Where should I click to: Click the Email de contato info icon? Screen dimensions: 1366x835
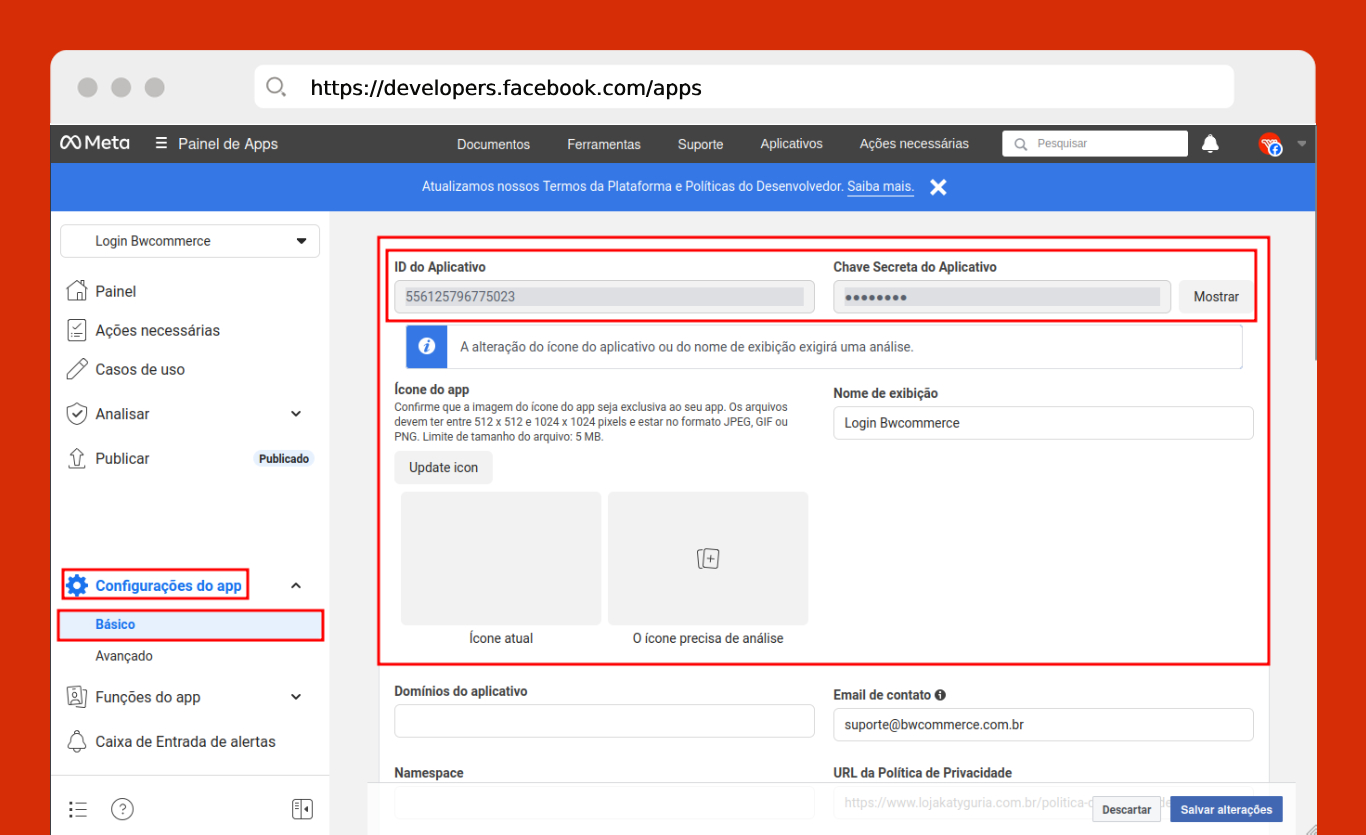click(x=941, y=694)
